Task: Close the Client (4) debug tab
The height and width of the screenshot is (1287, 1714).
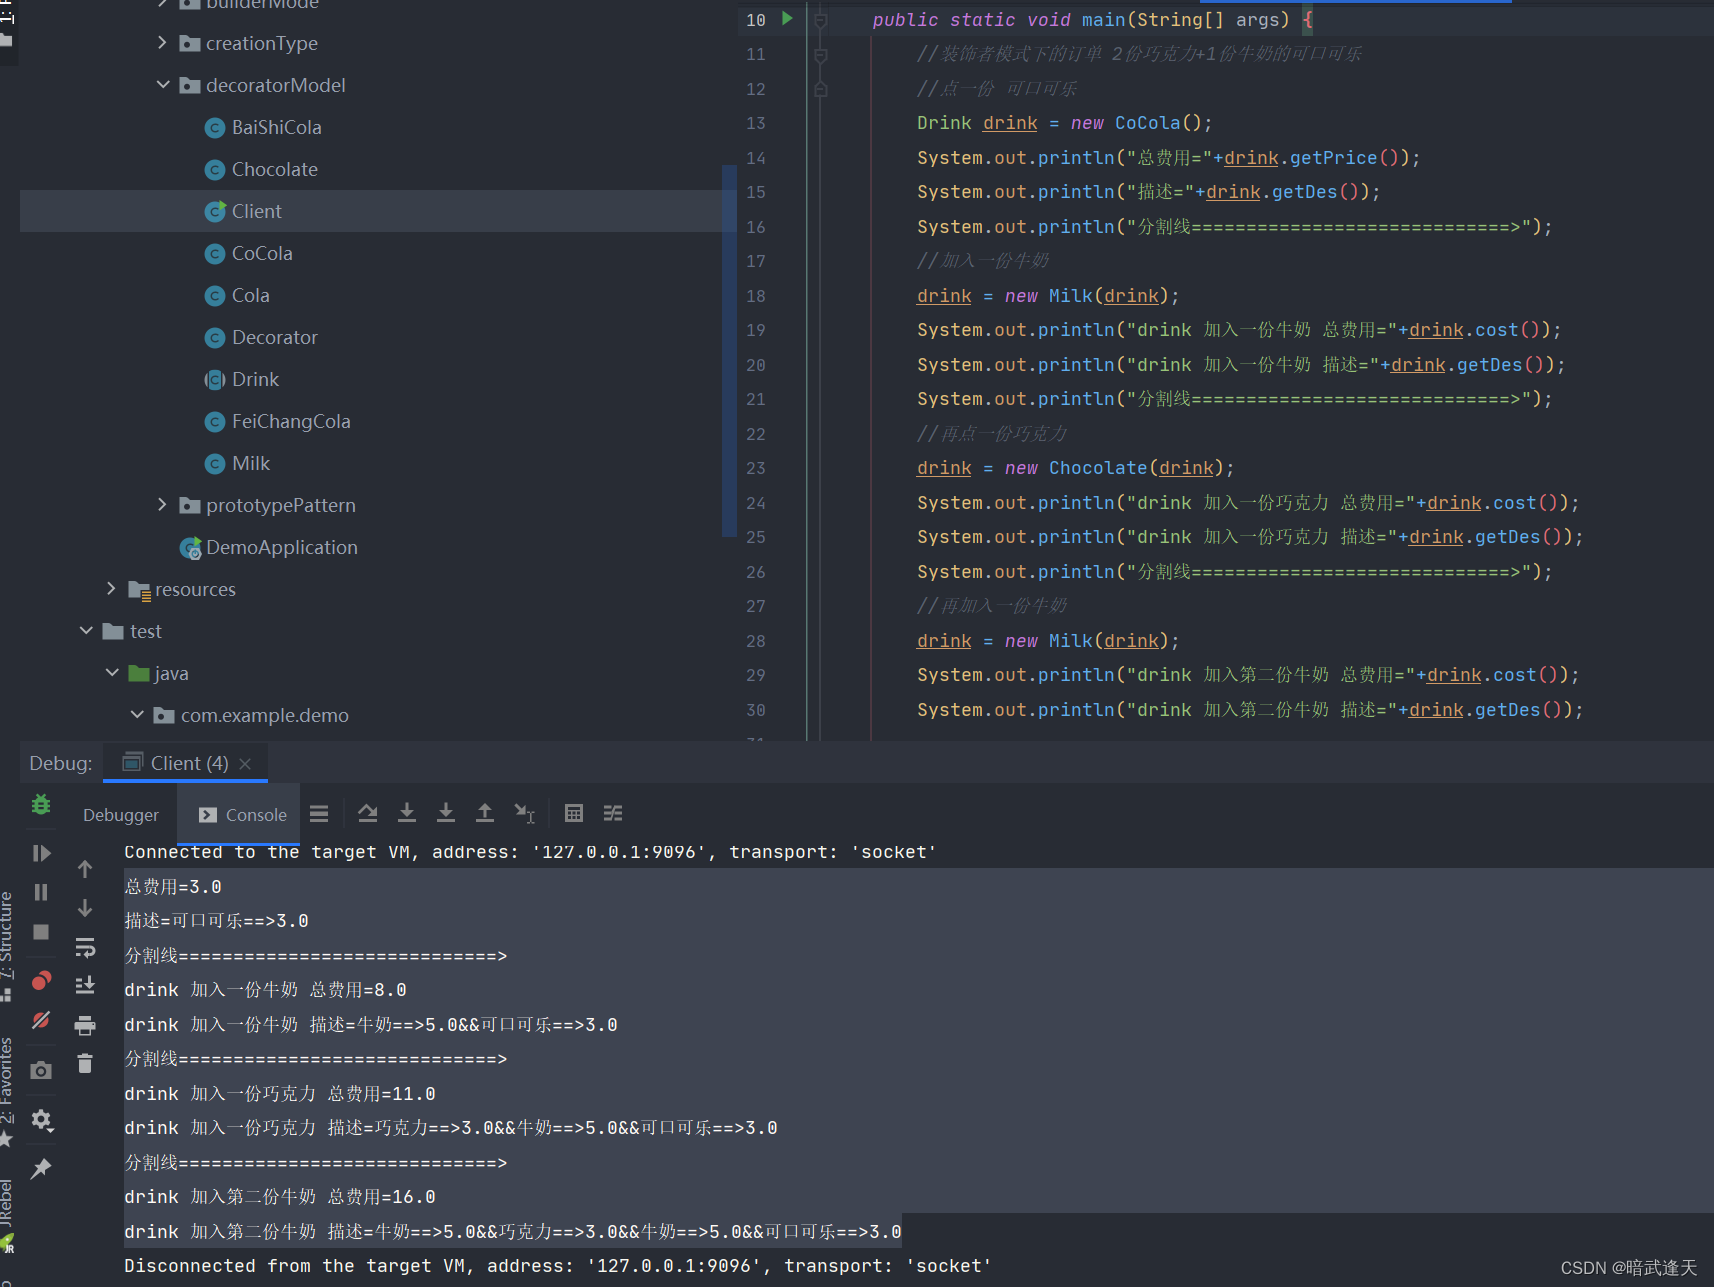Action: 245,764
